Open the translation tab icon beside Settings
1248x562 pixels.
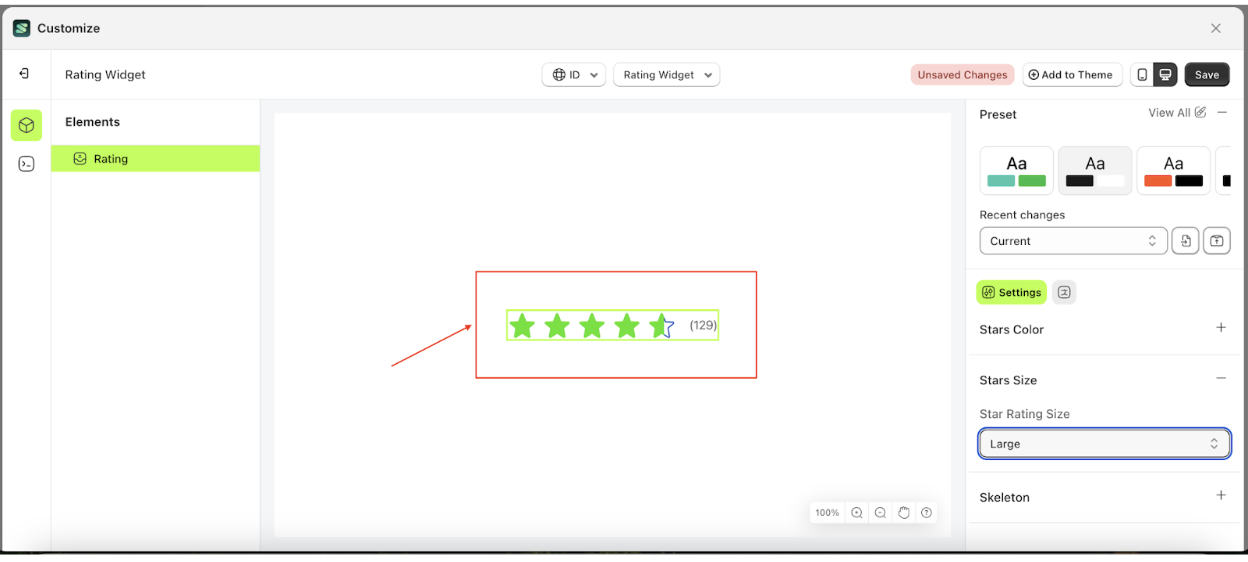click(x=1064, y=292)
